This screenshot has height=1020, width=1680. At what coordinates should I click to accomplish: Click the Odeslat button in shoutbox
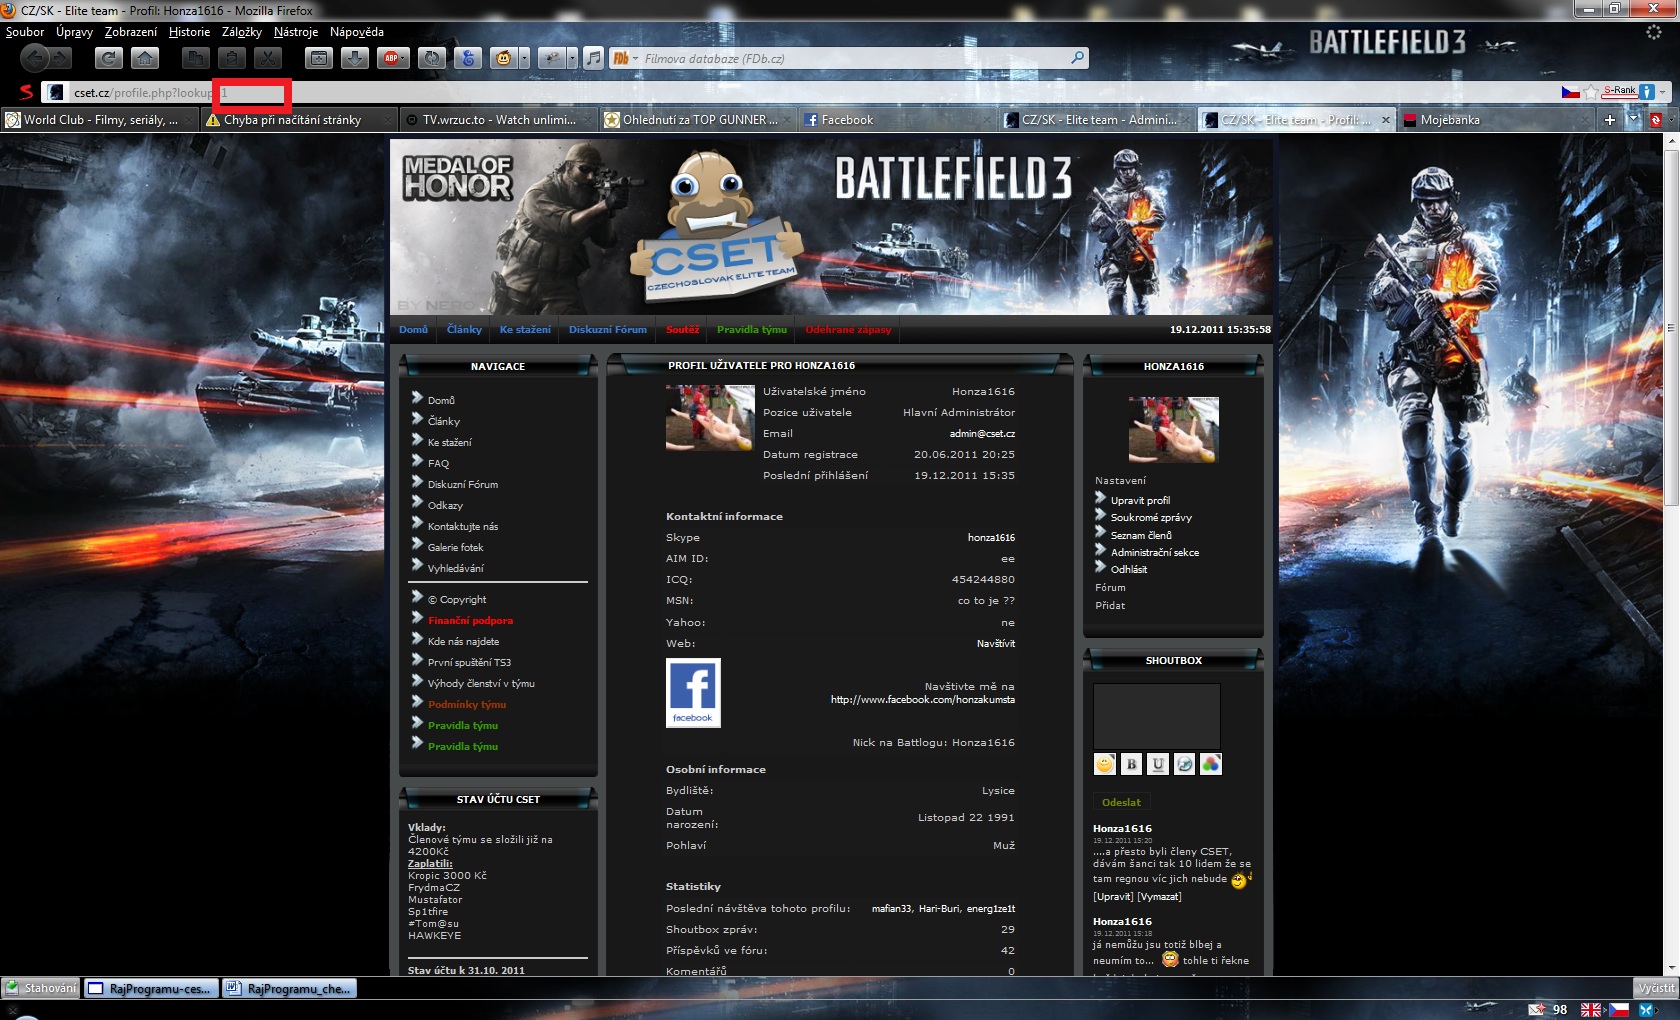coord(1121,802)
